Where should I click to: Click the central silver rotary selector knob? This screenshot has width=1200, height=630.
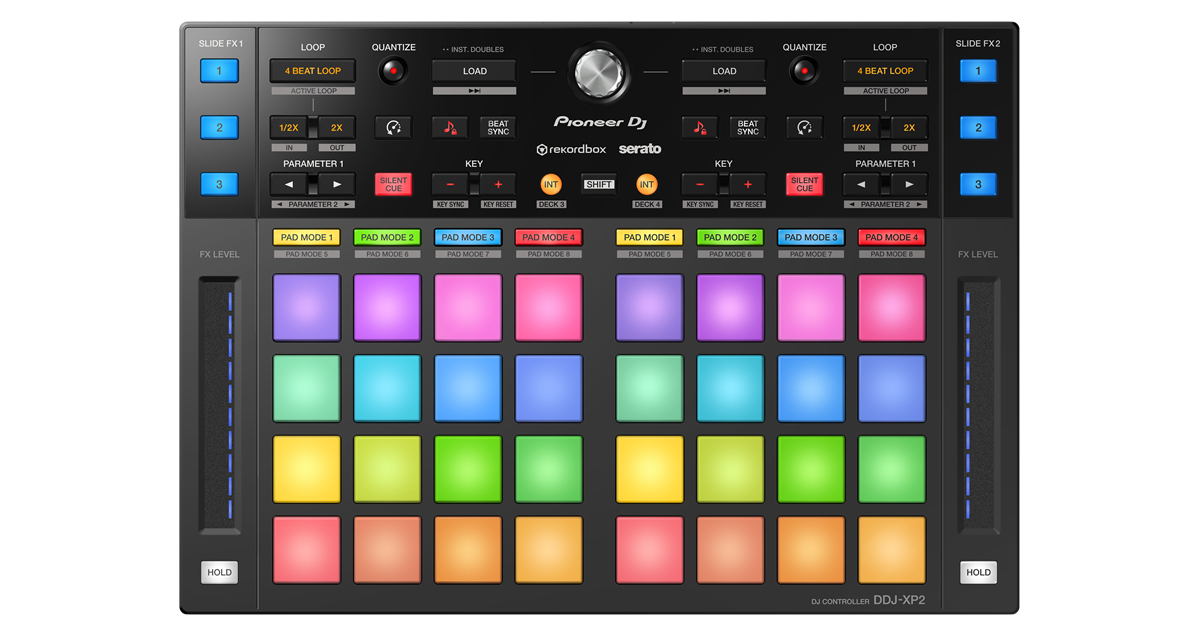[x=599, y=71]
